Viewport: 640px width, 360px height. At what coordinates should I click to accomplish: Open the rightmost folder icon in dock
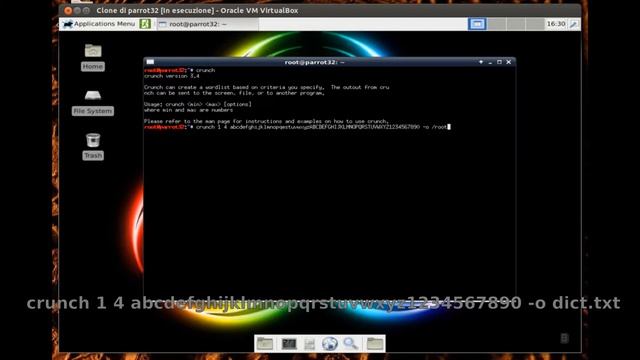(x=375, y=344)
